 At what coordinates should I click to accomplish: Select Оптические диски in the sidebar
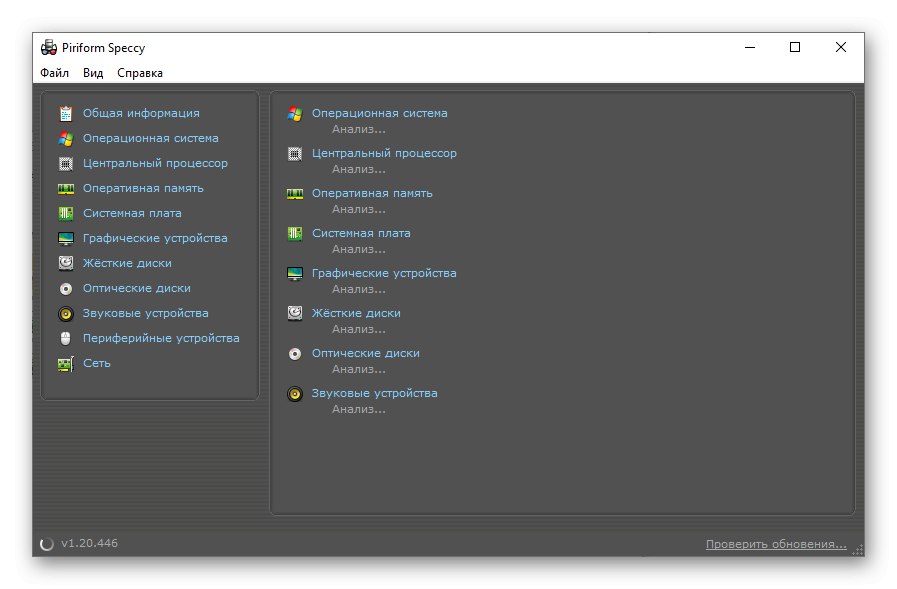click(137, 288)
